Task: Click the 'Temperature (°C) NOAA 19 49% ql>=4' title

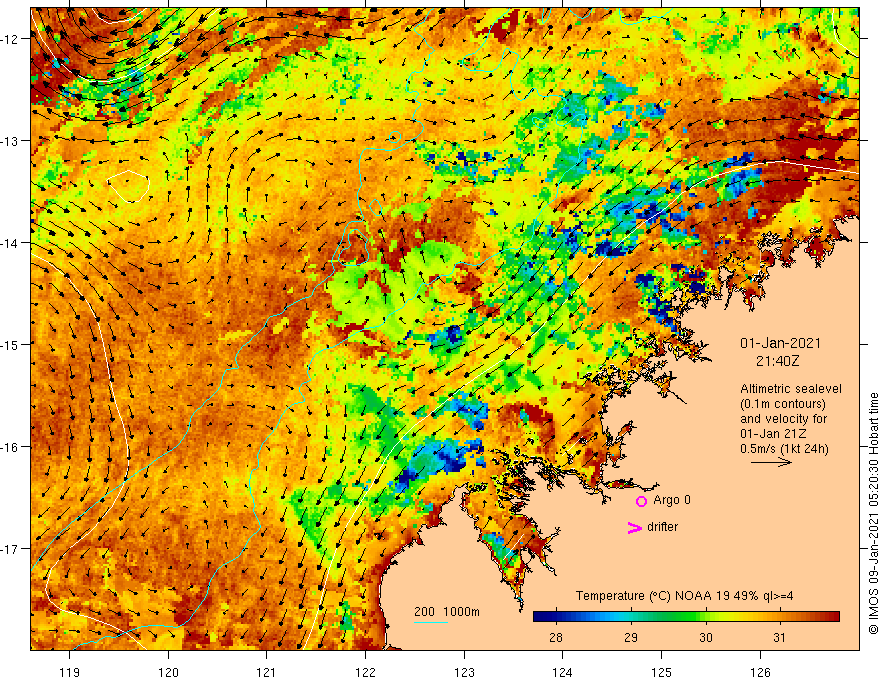Action: pos(684,596)
